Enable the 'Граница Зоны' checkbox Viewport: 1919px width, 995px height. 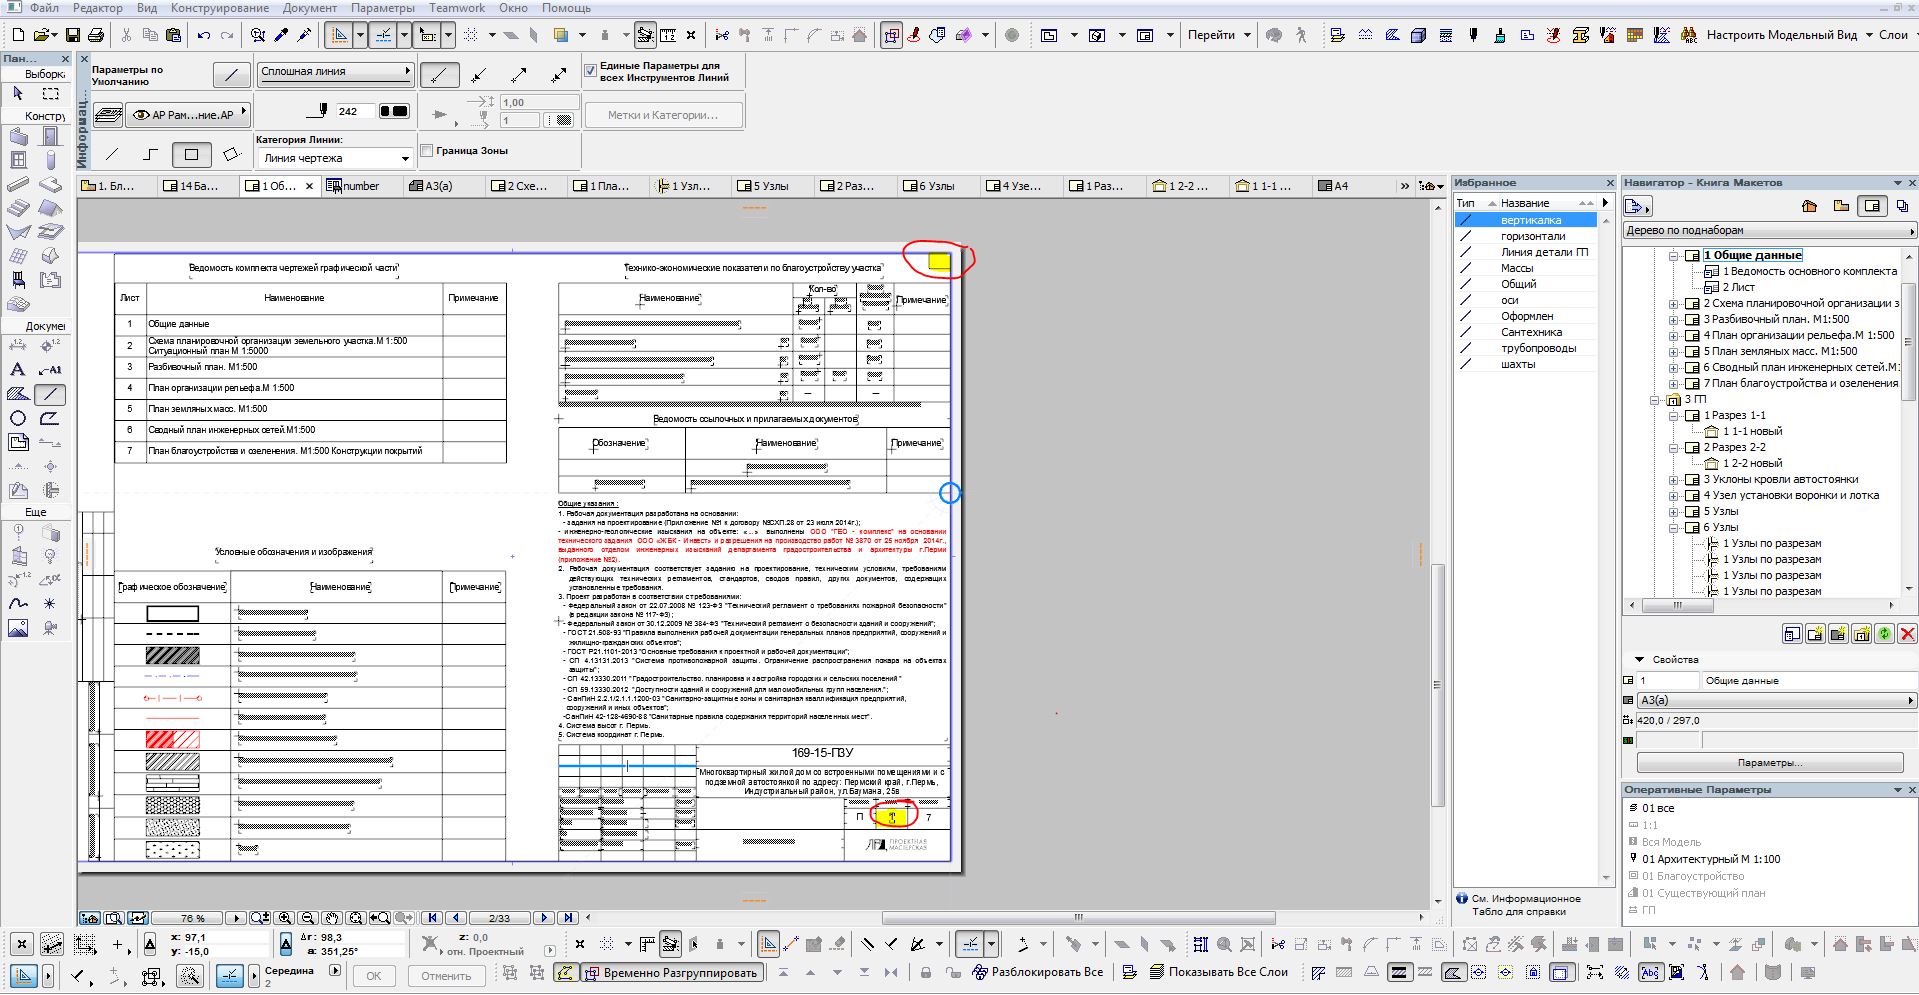[427, 151]
